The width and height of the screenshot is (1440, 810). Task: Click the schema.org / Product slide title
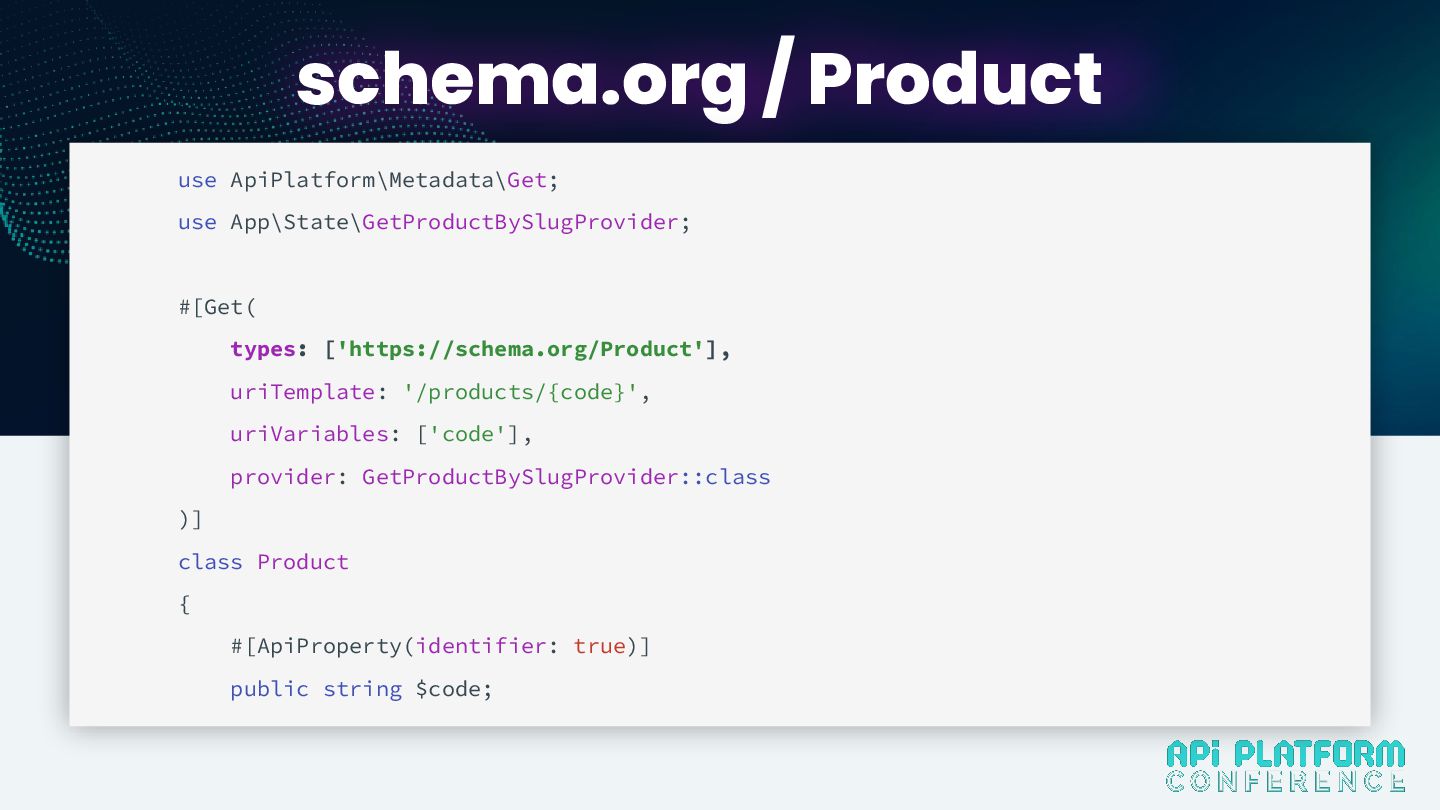pos(699,79)
